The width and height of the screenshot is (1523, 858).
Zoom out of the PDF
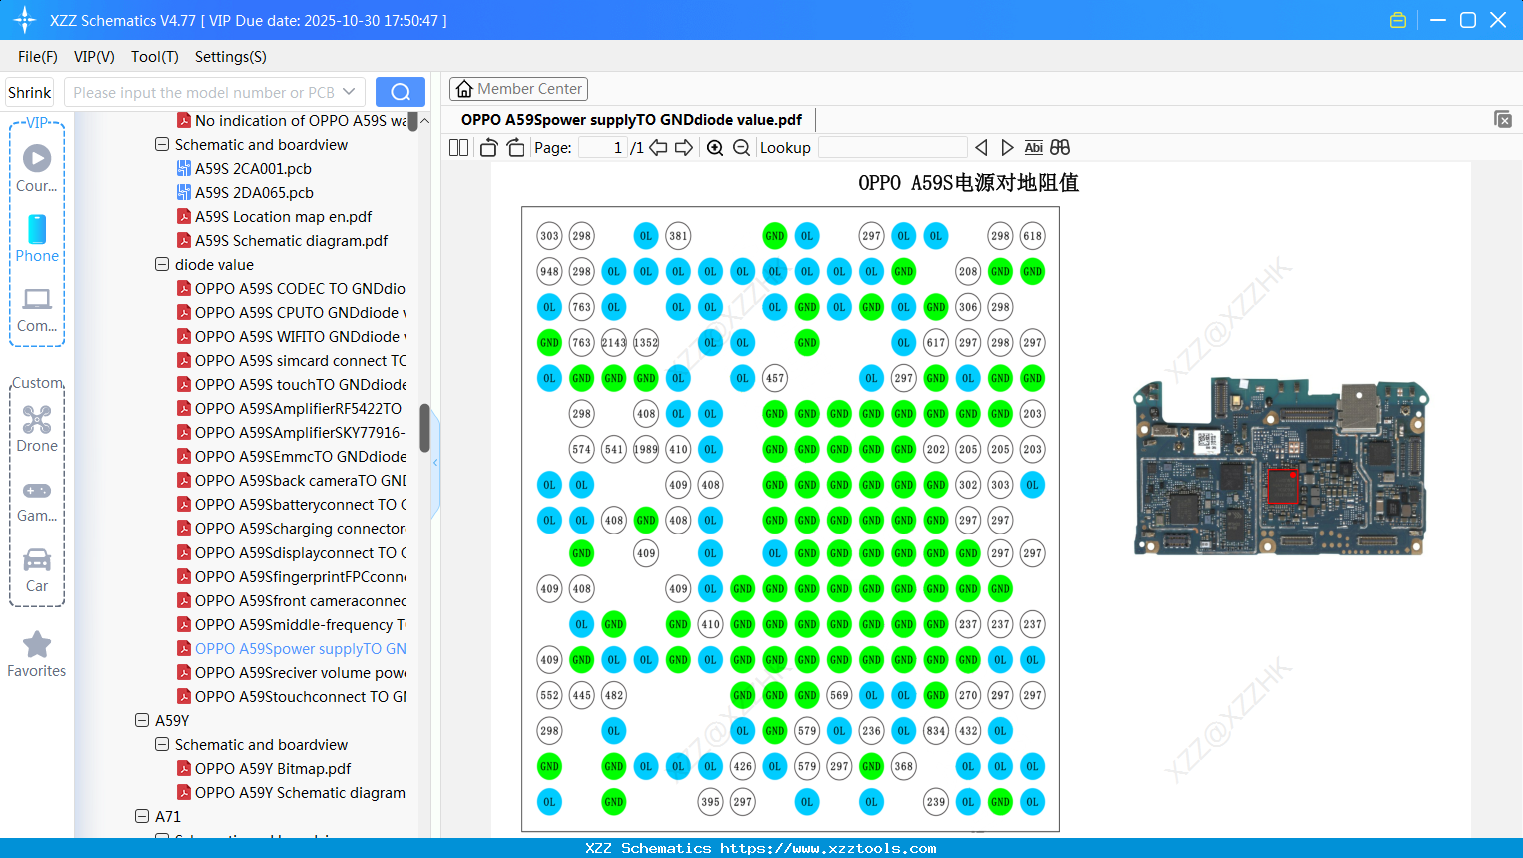(x=741, y=148)
